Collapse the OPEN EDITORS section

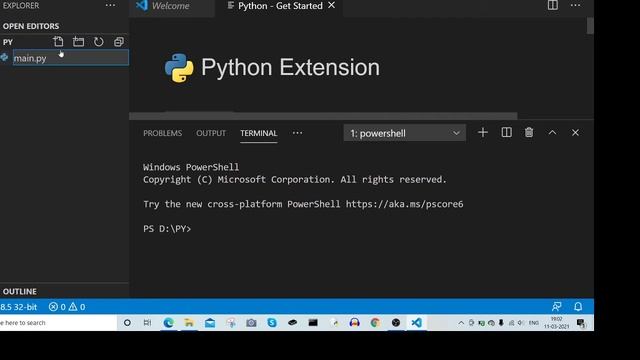pos(31,26)
